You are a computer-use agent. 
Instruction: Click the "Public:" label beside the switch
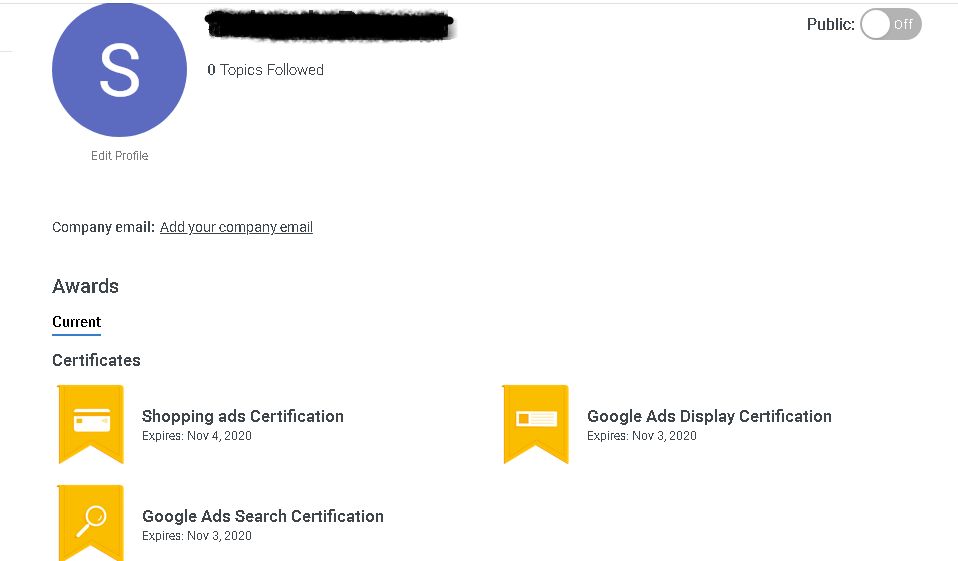[x=830, y=25]
